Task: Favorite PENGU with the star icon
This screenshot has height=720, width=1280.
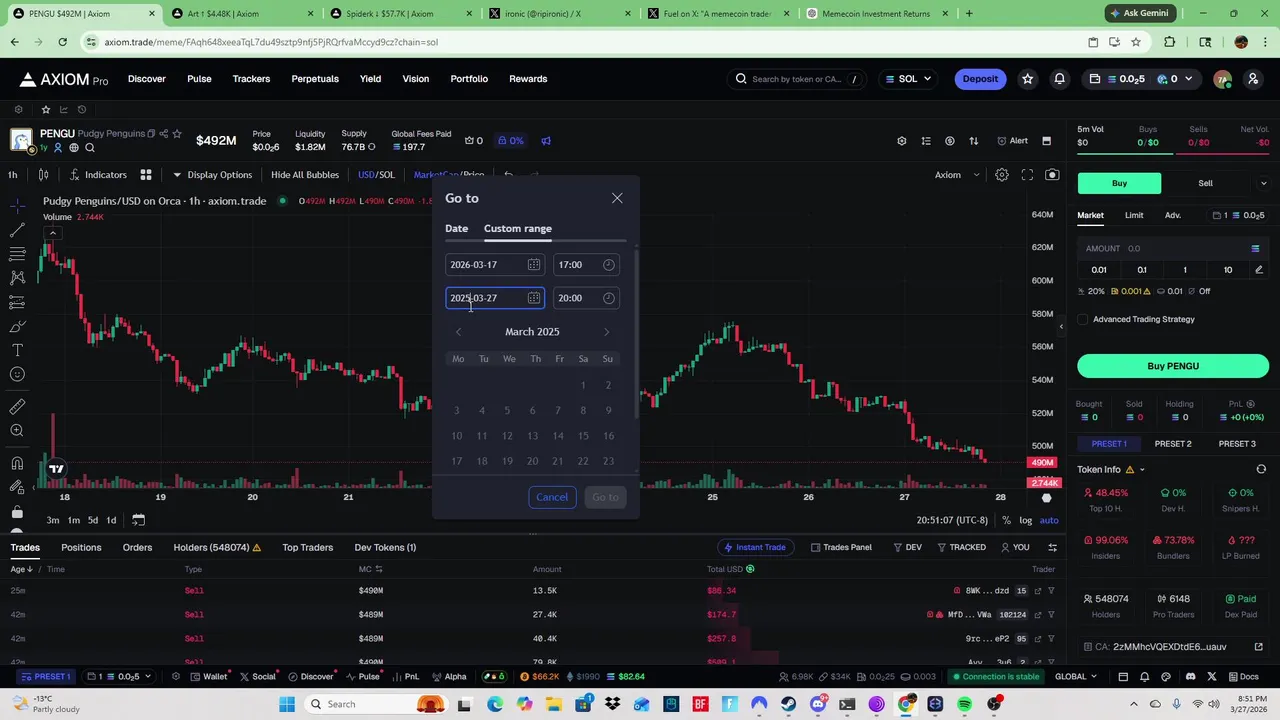Action: [177, 134]
